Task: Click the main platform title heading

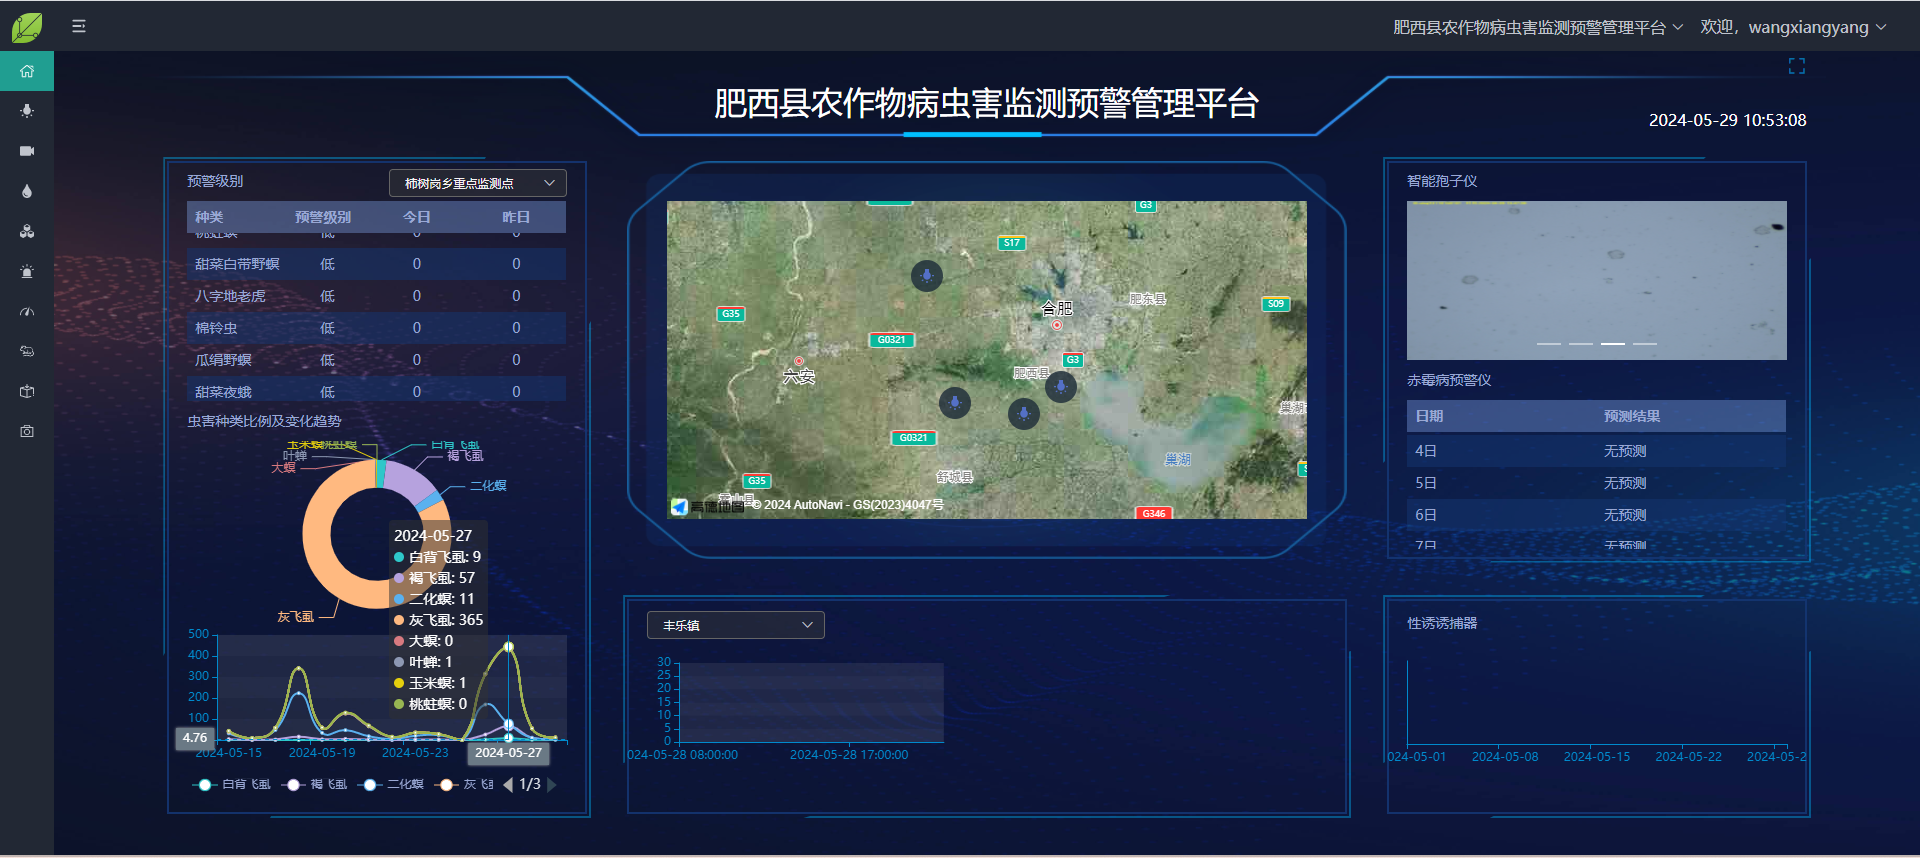Action: (986, 103)
